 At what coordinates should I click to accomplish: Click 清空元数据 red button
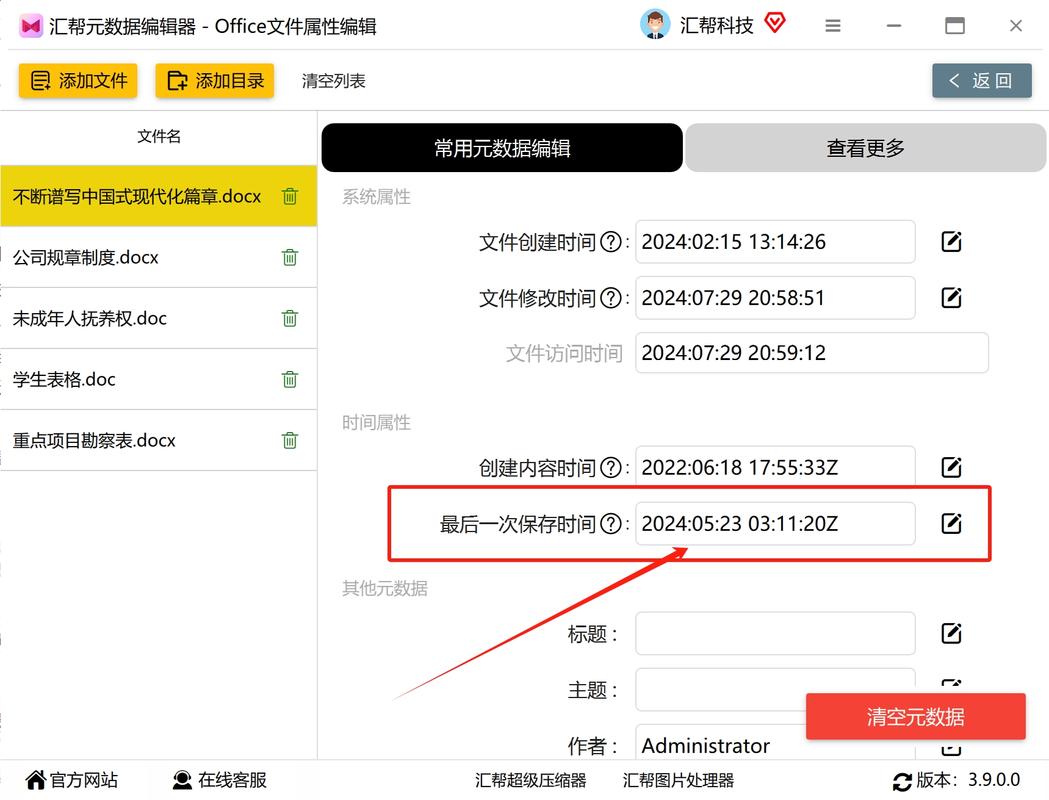[915, 716]
